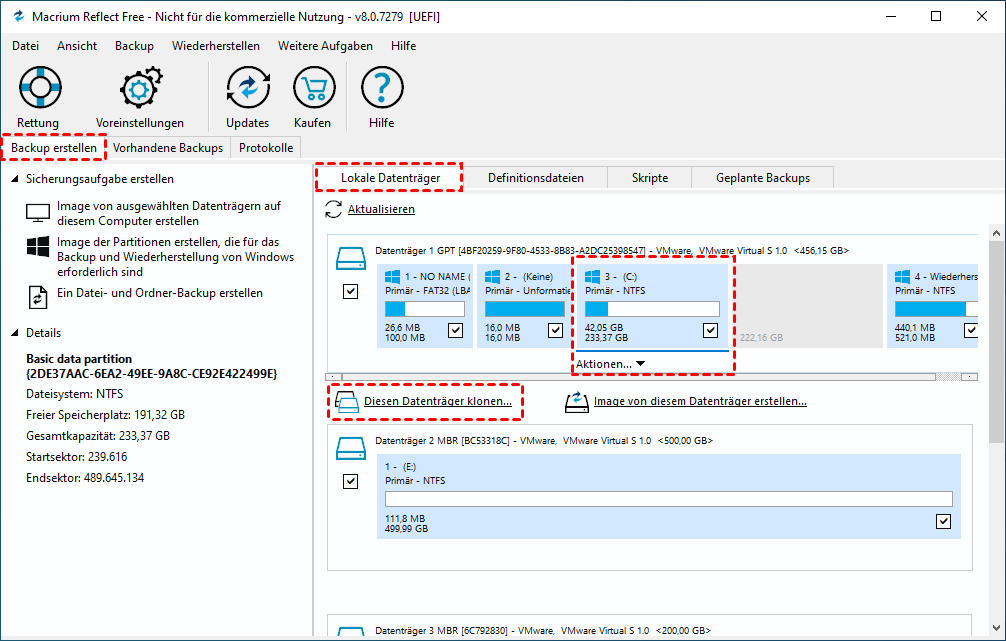Select the Geplante Backups tab

(763, 178)
